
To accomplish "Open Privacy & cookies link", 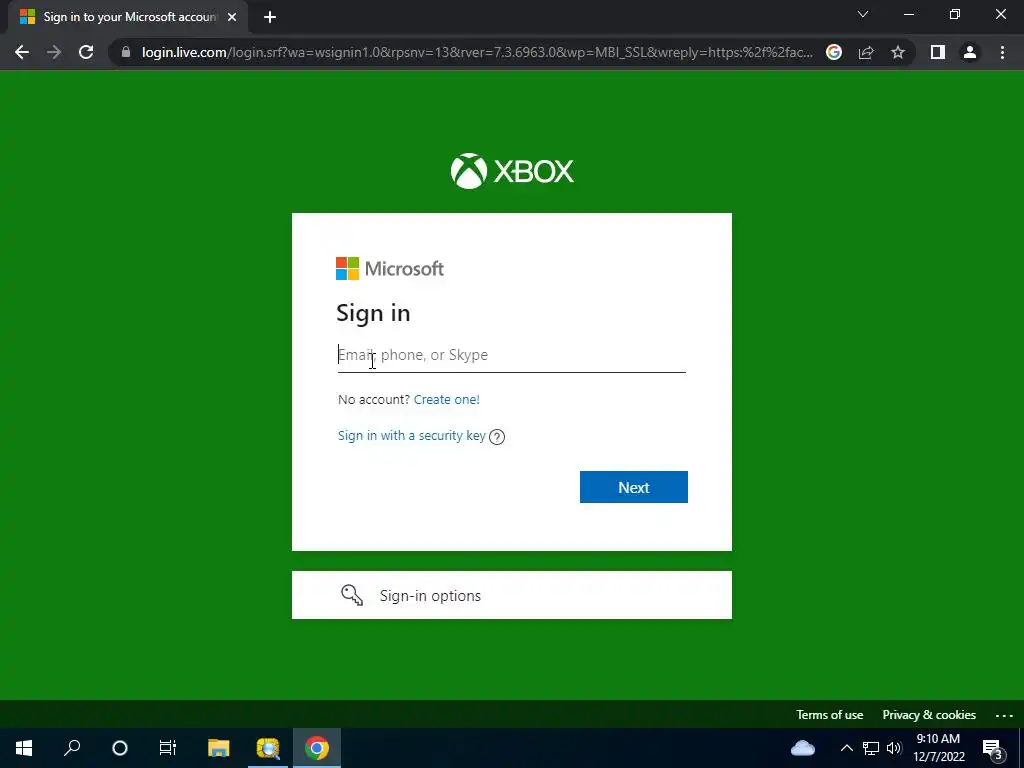I will [929, 714].
